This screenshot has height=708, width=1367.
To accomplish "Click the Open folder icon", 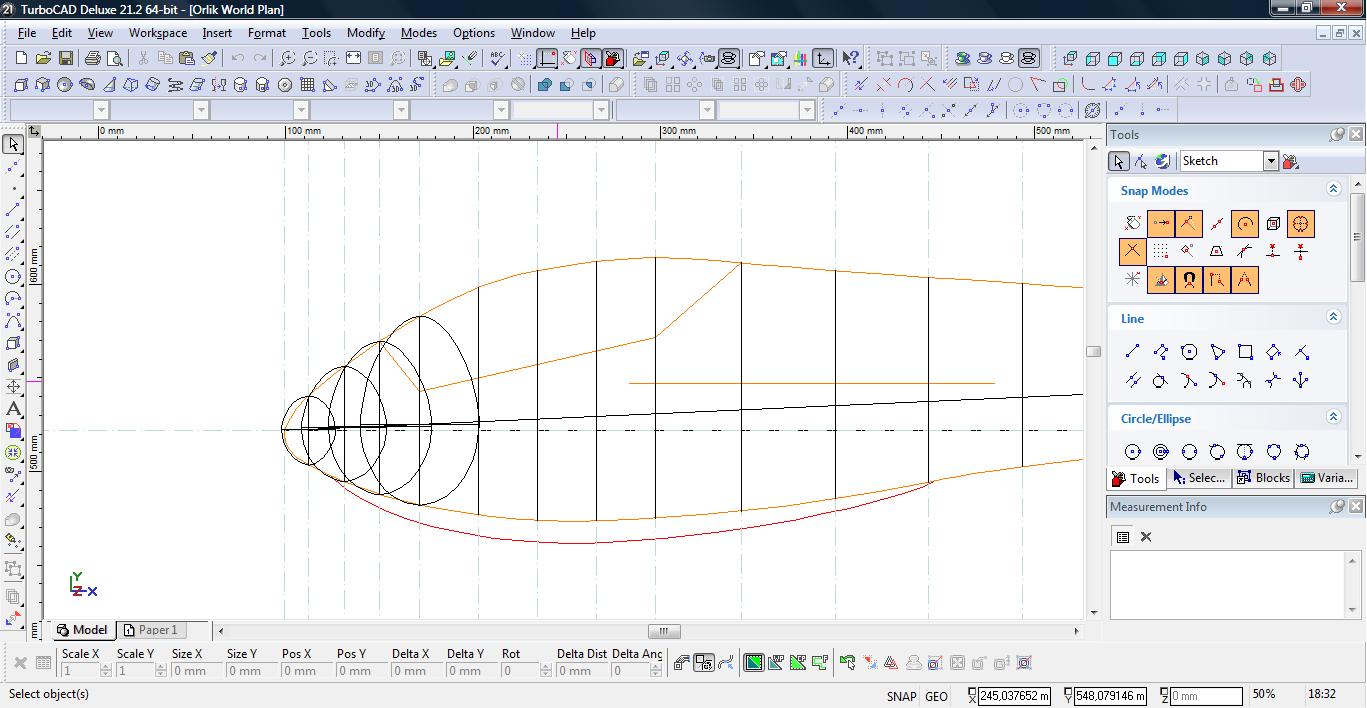I will pos(43,59).
